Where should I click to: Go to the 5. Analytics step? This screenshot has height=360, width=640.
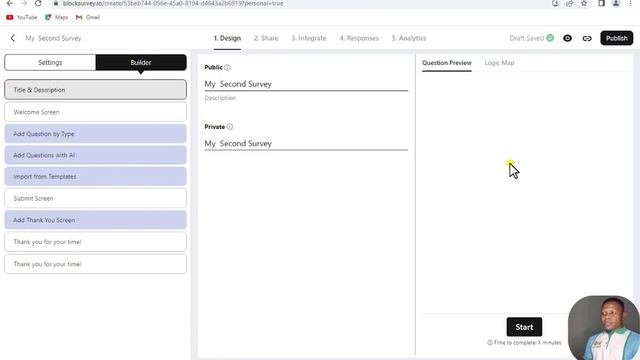coord(409,38)
